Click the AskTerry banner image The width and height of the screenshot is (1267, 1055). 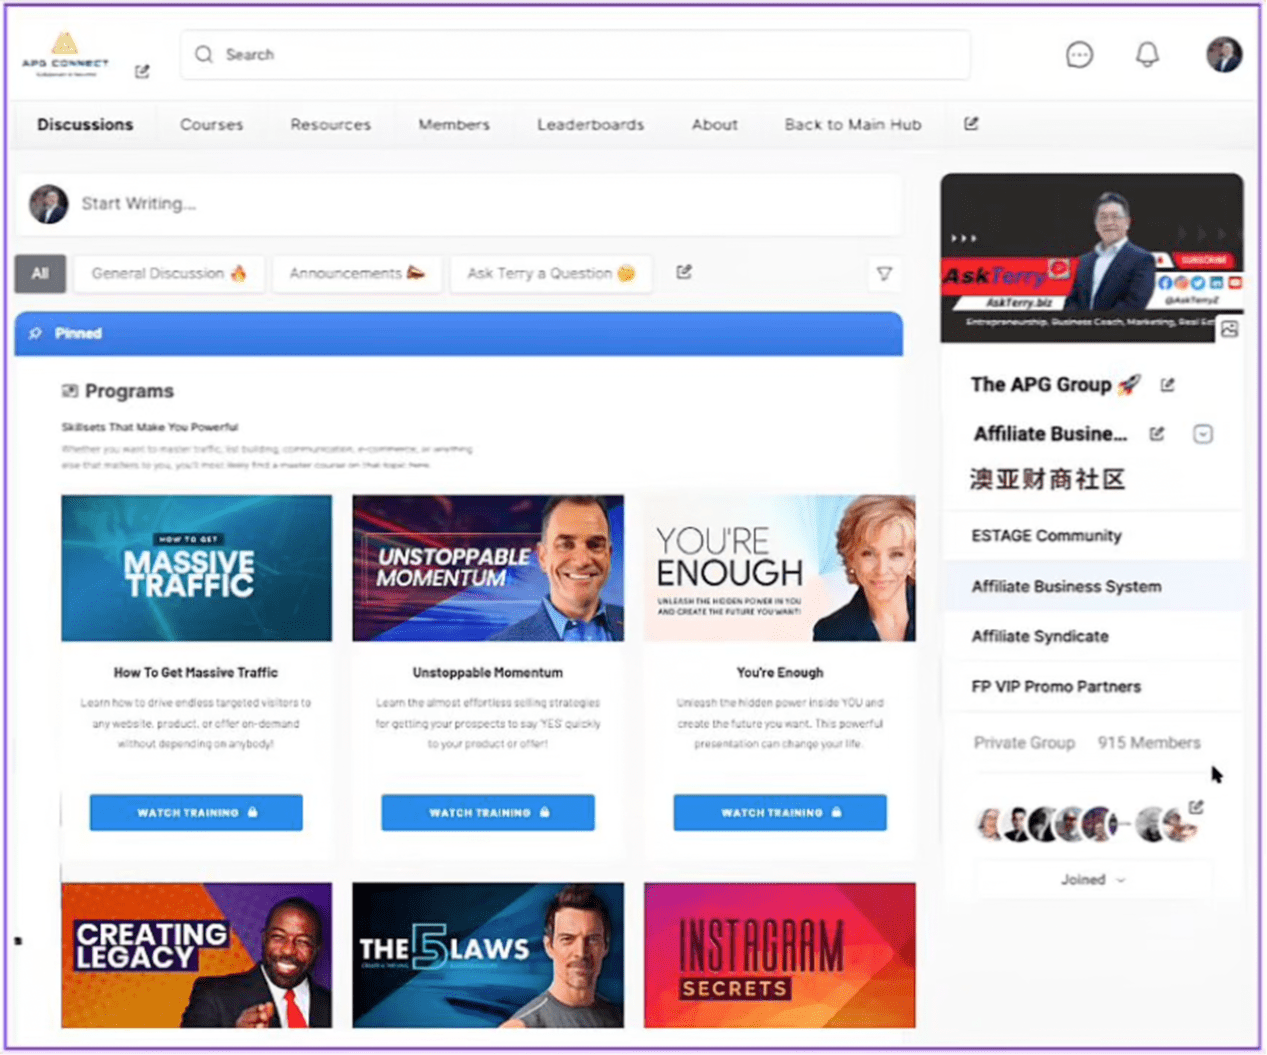(1092, 258)
